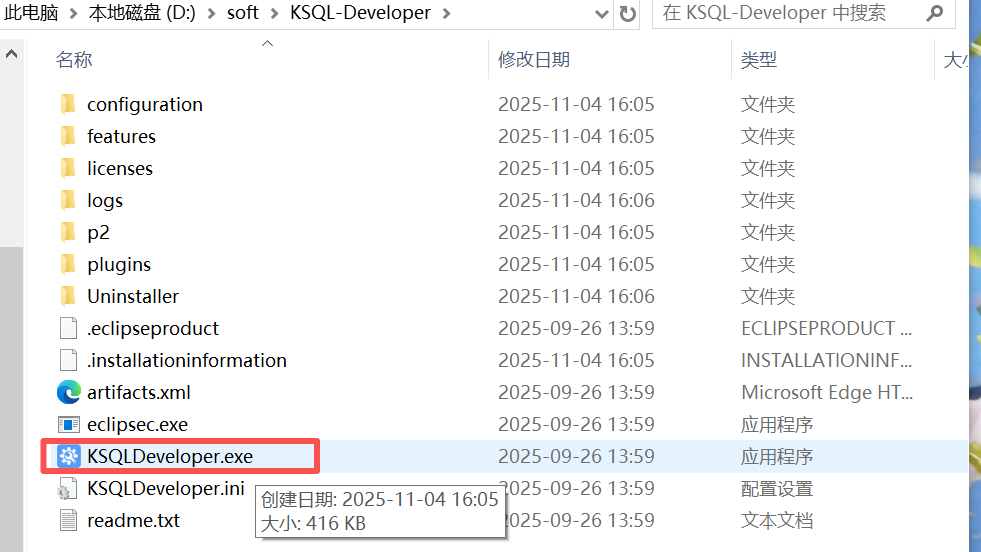Click the refresh button in address bar
981x552 pixels.
[x=627, y=14]
